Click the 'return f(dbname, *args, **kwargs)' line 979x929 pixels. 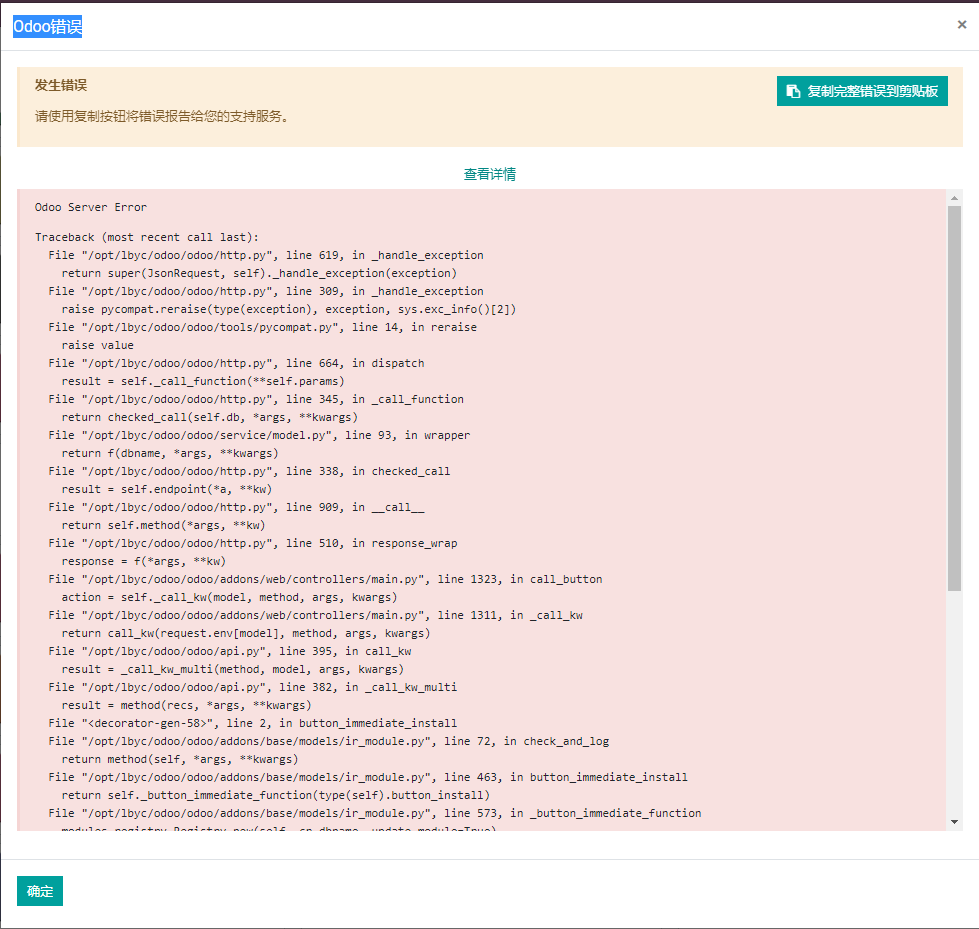click(170, 453)
